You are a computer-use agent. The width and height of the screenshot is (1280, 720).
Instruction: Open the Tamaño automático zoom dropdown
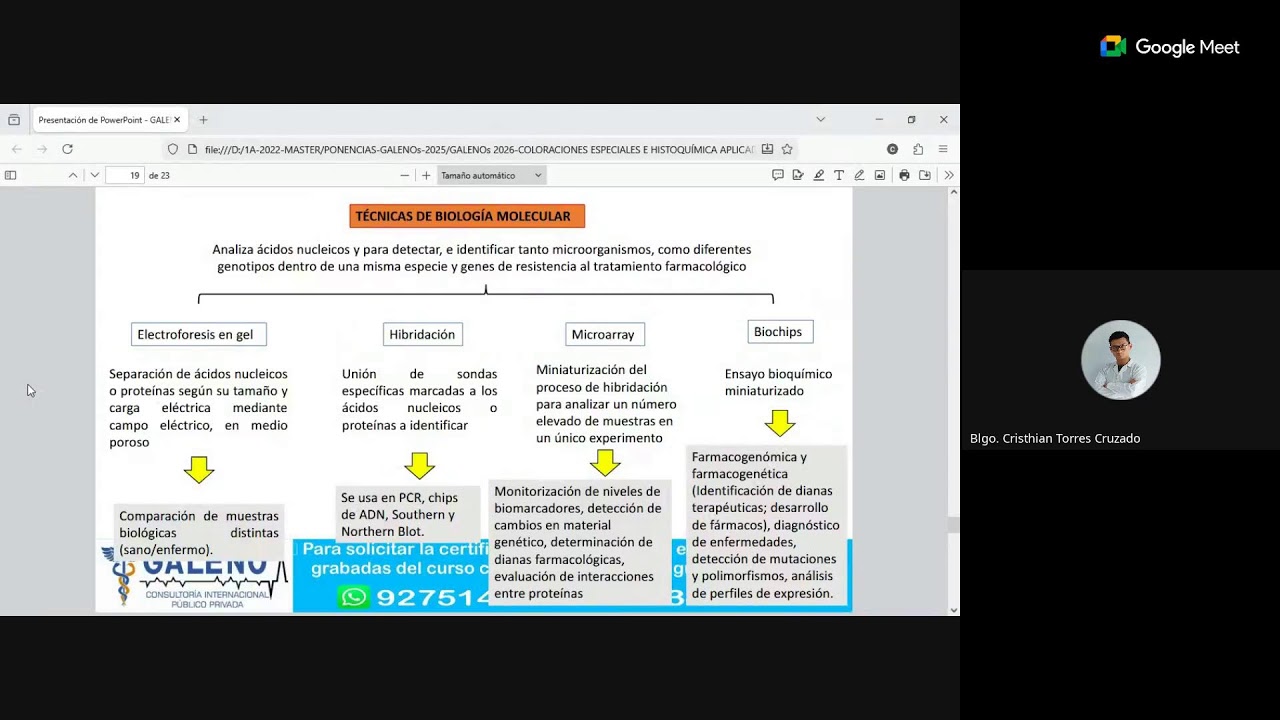[491, 175]
